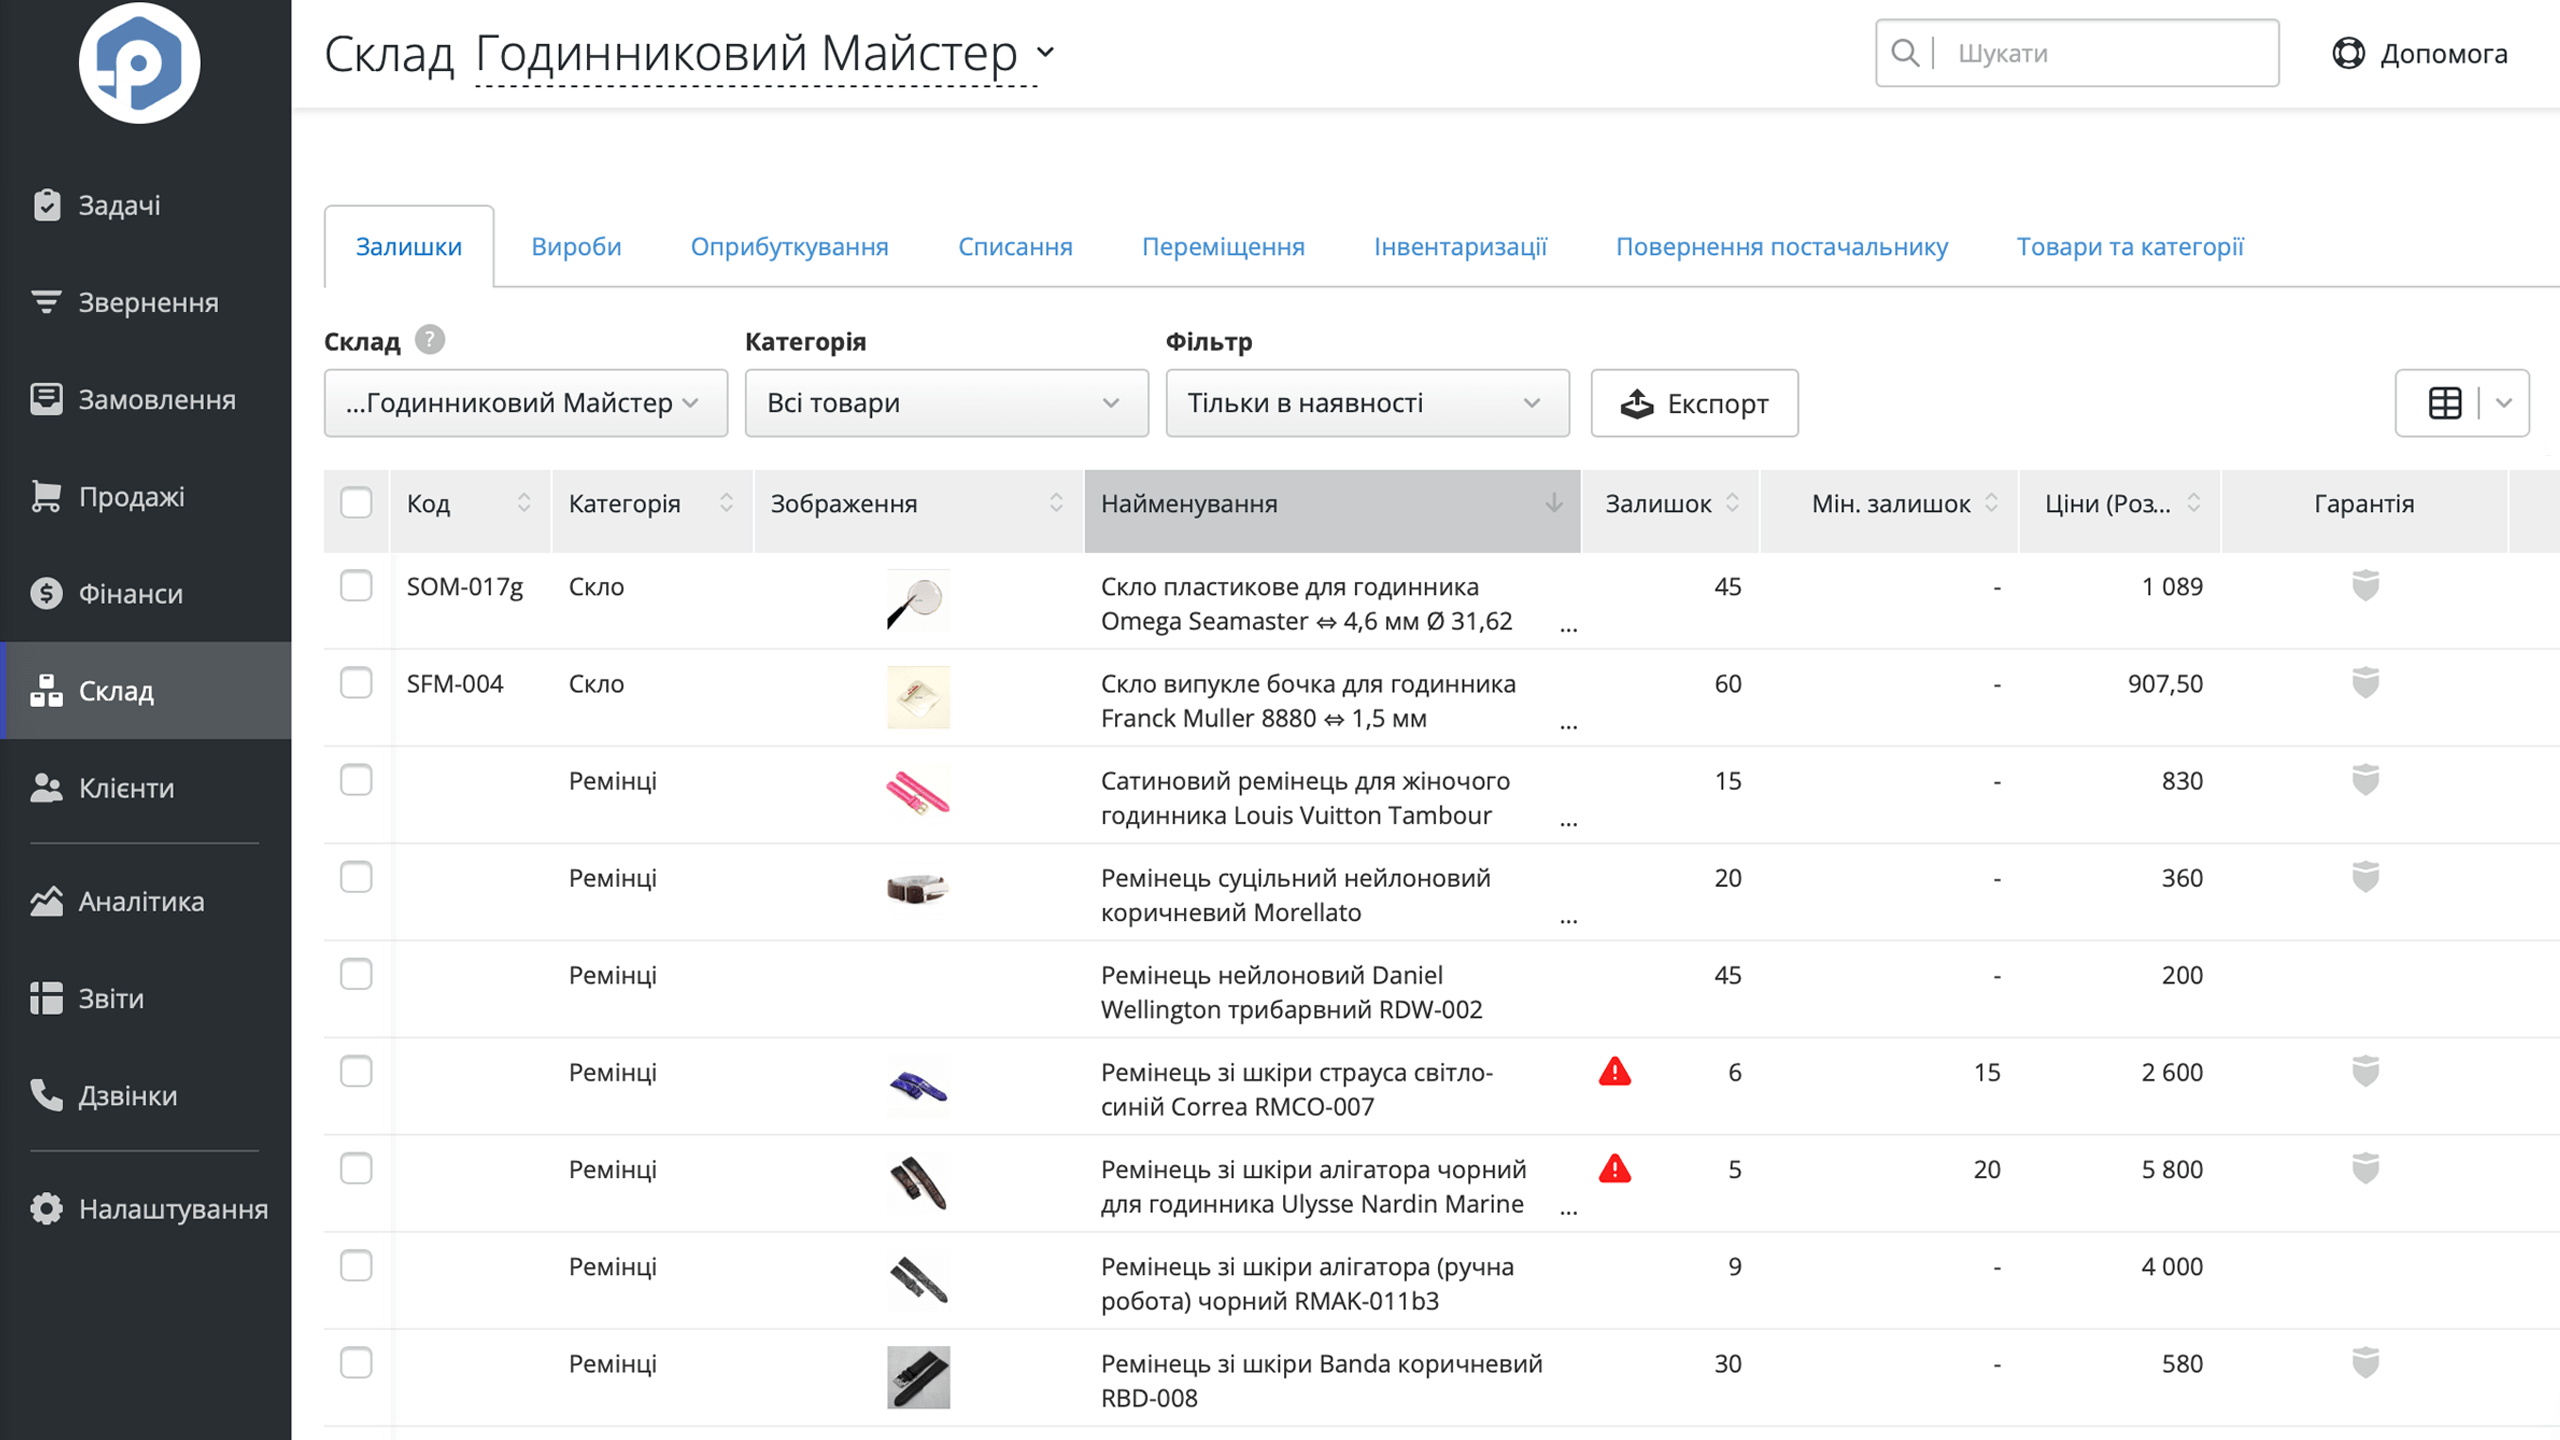This screenshot has height=1440, width=2560.
Task: Expand the view options arrow beside table icon
Action: (2504, 403)
